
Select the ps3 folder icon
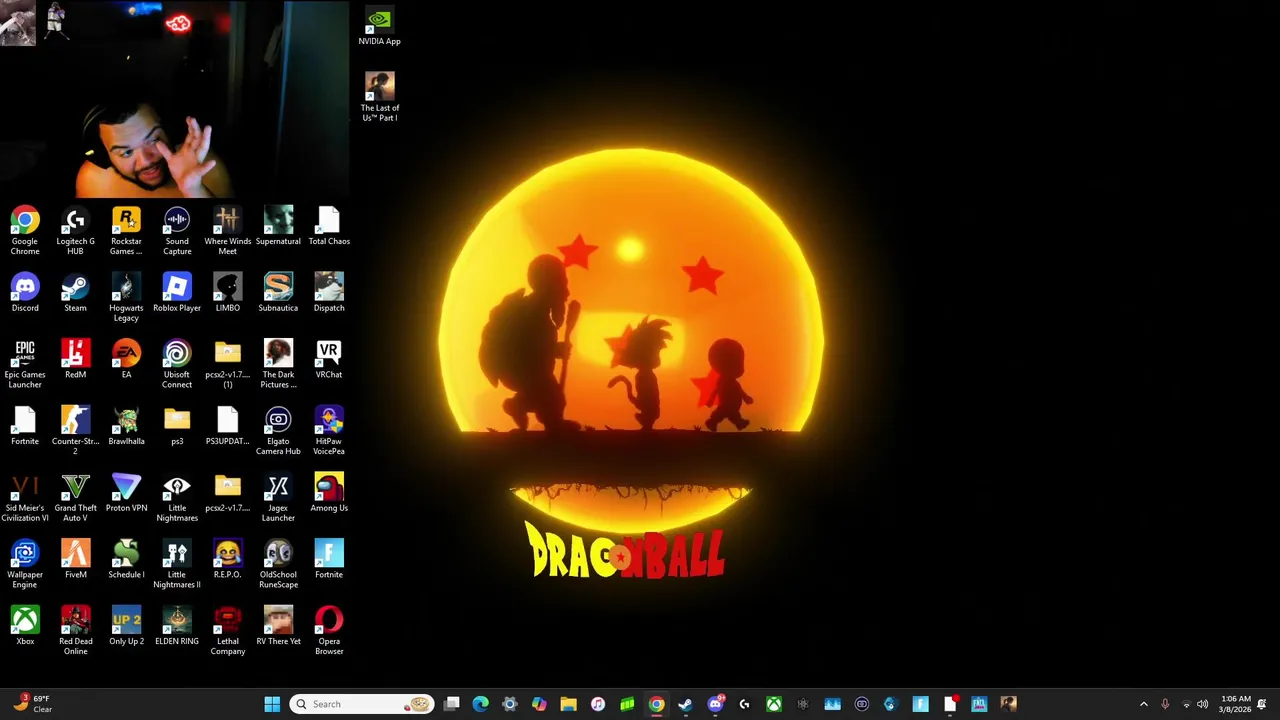177,426
